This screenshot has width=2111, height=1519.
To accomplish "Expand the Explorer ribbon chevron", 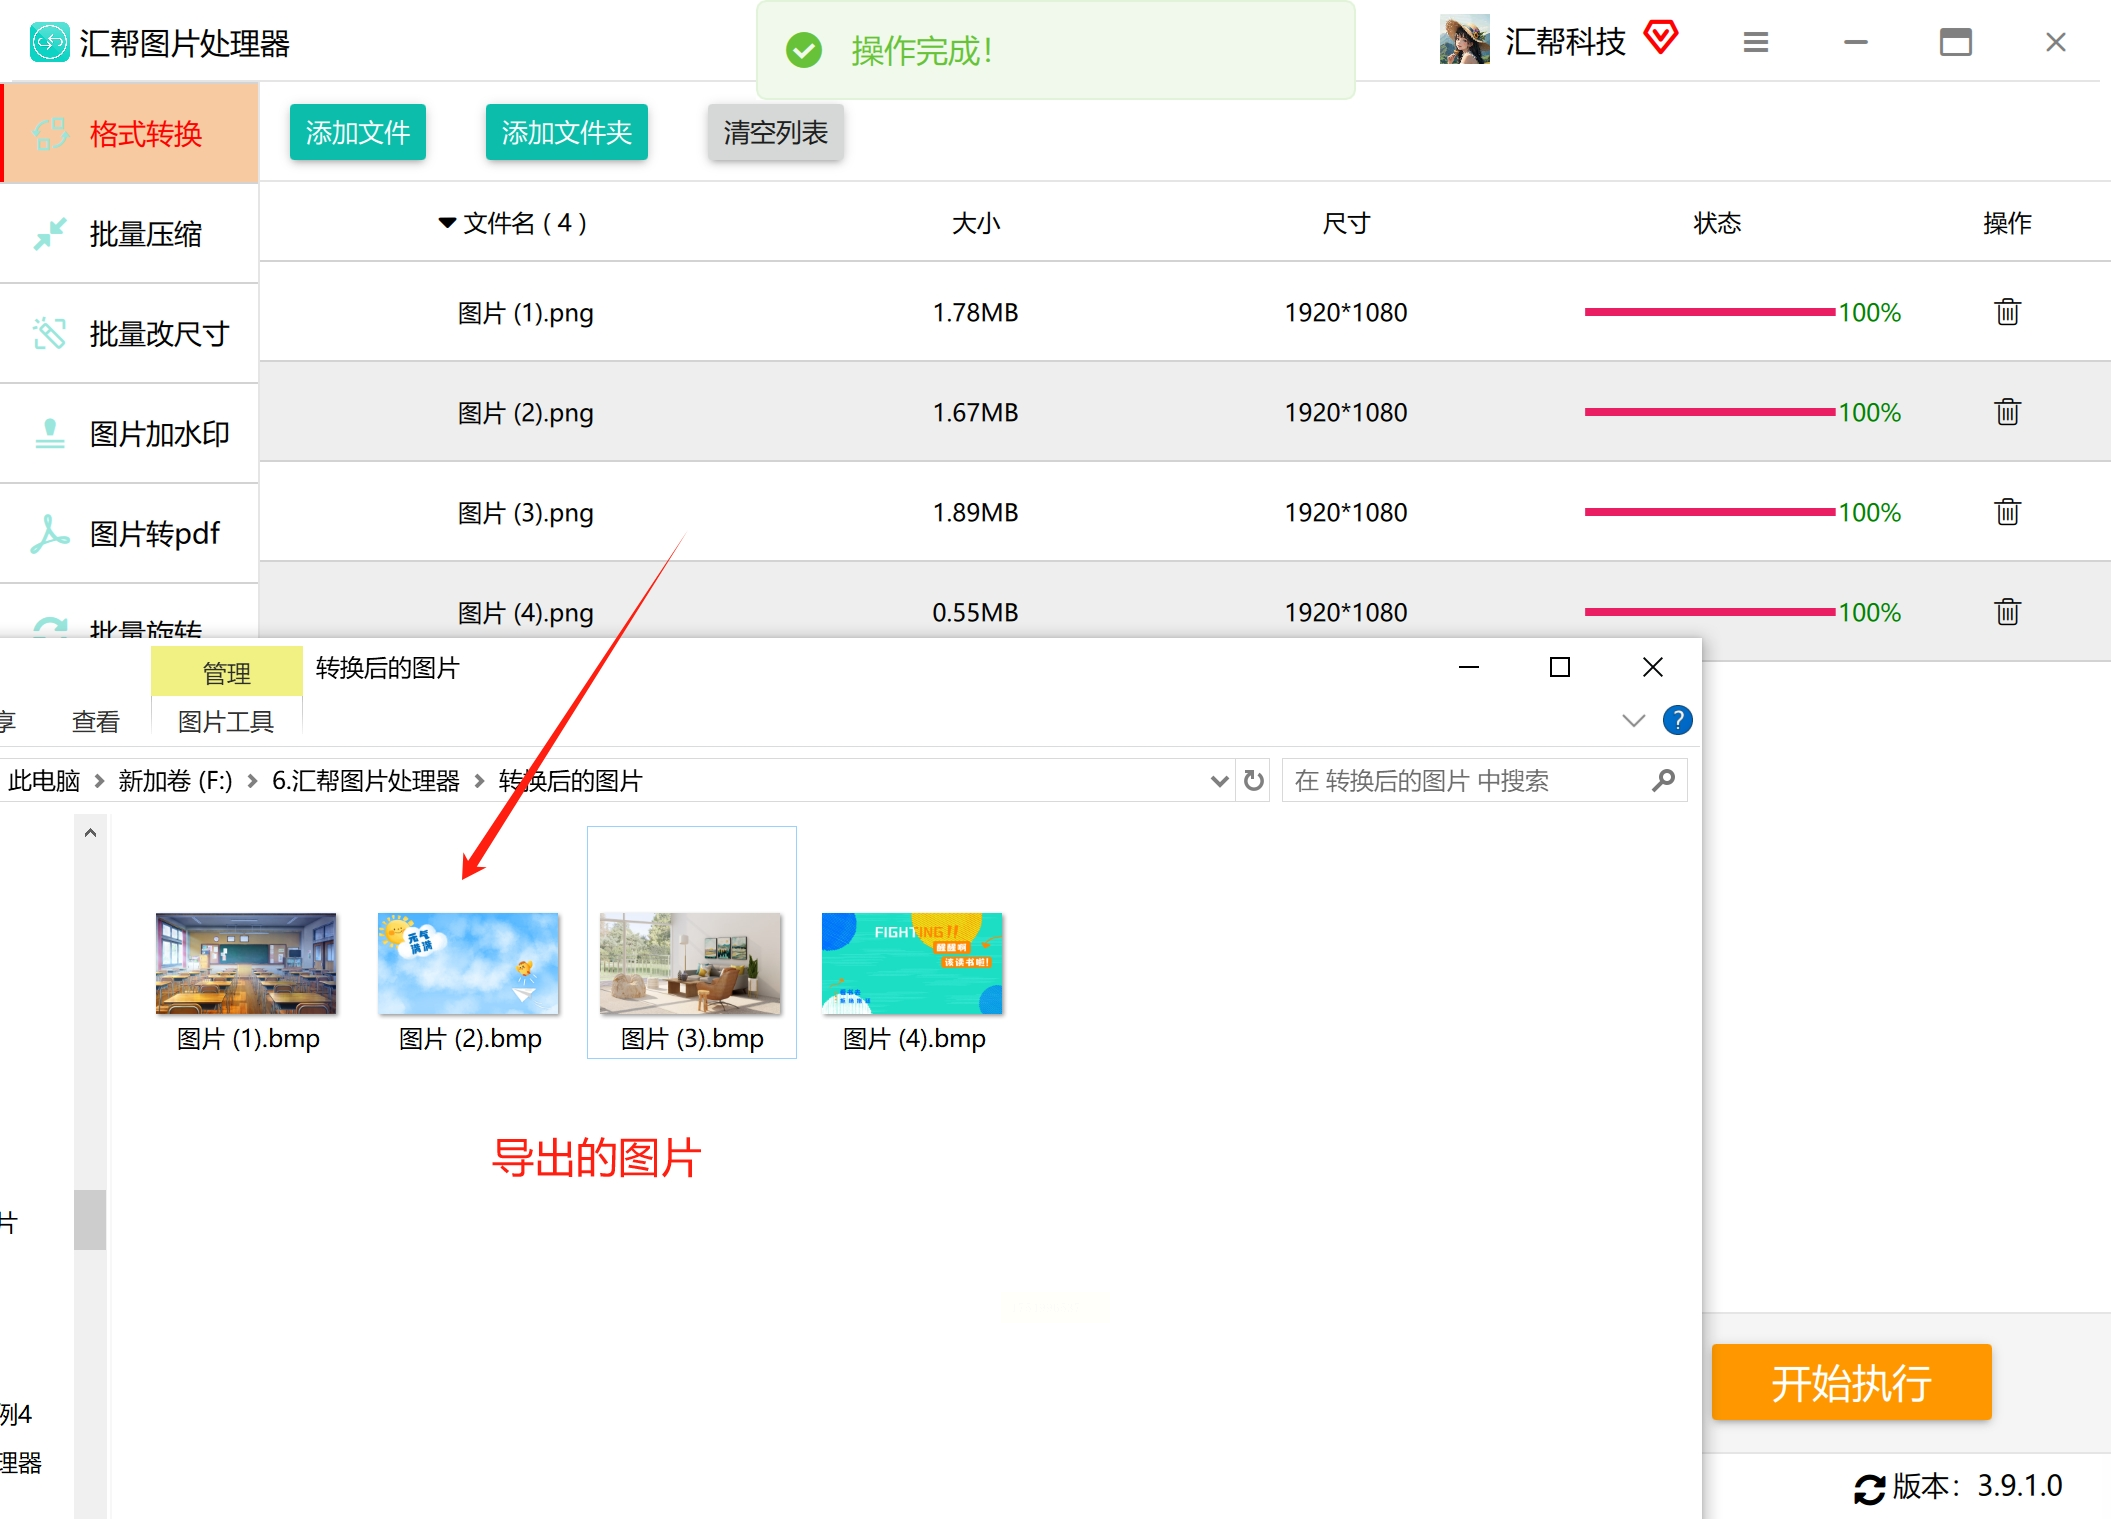I will (x=1633, y=721).
